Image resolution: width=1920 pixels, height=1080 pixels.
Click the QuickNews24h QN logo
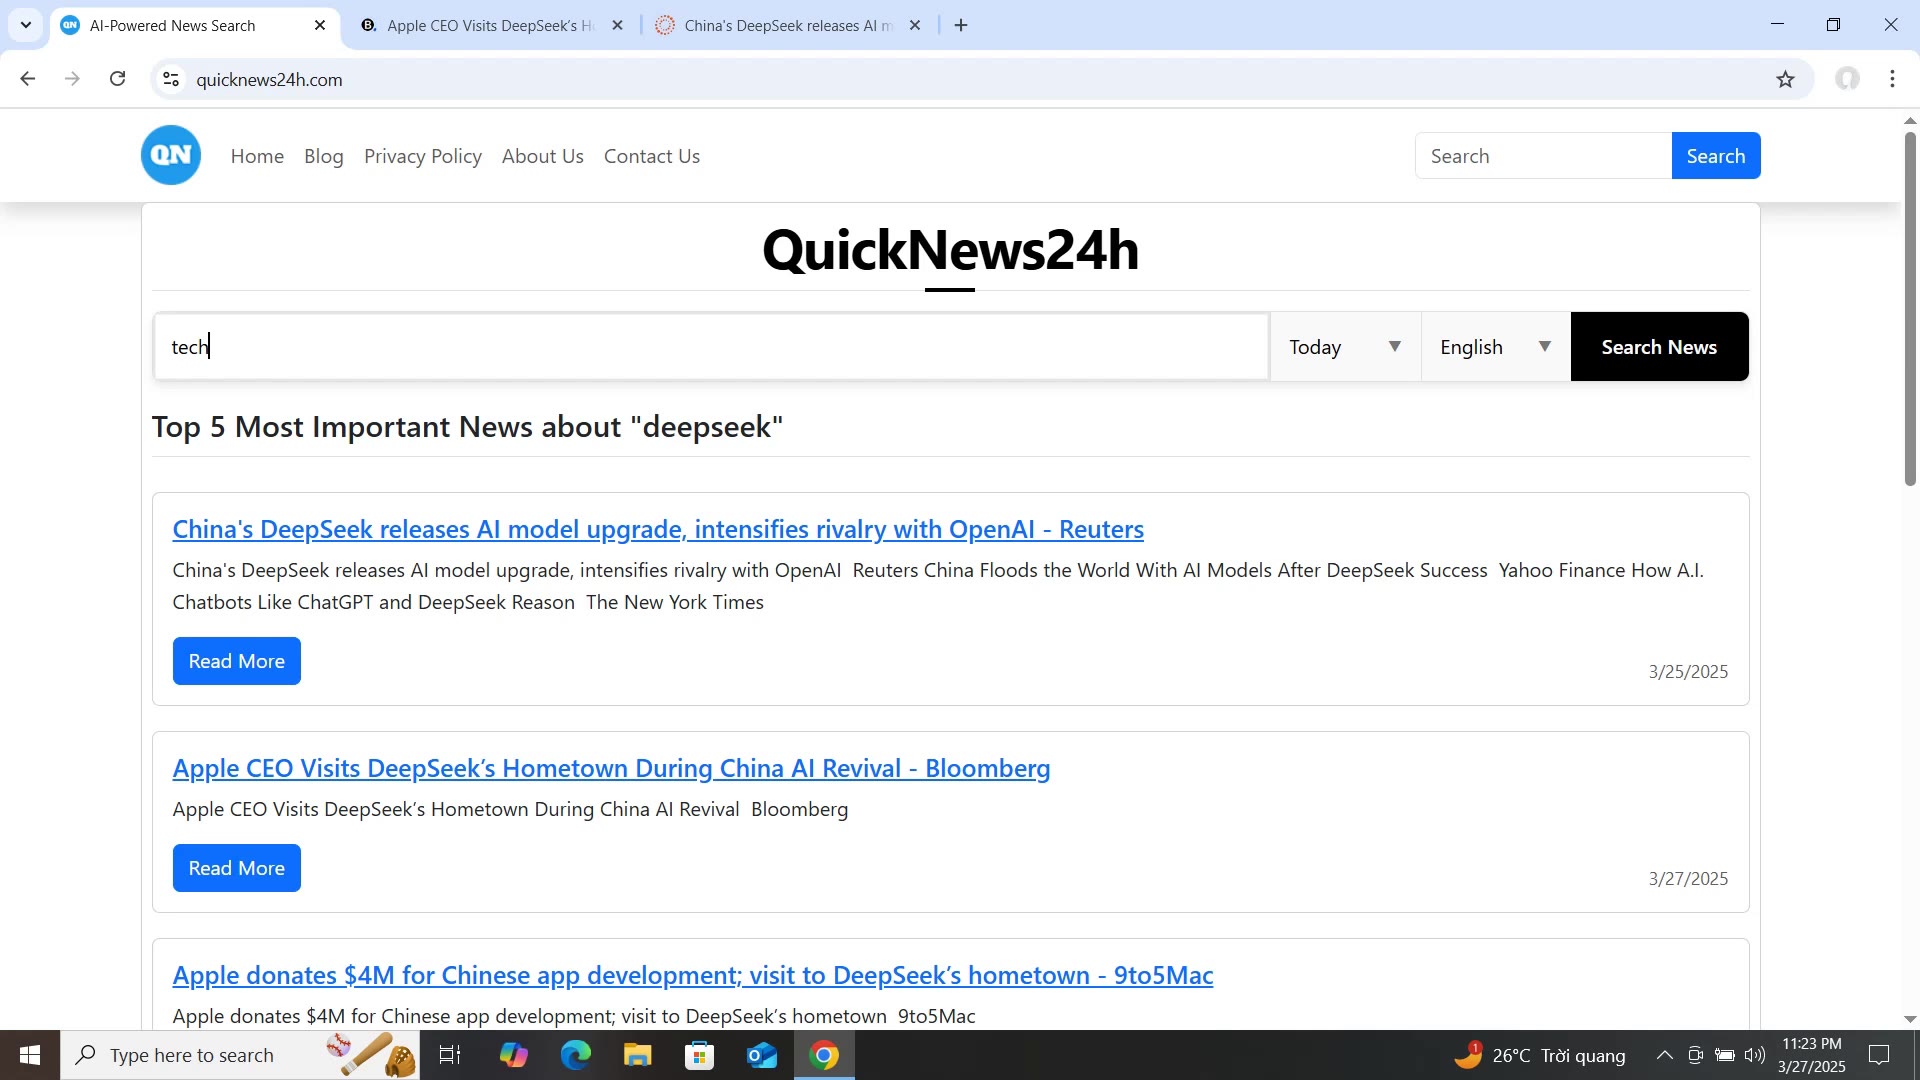171,155
